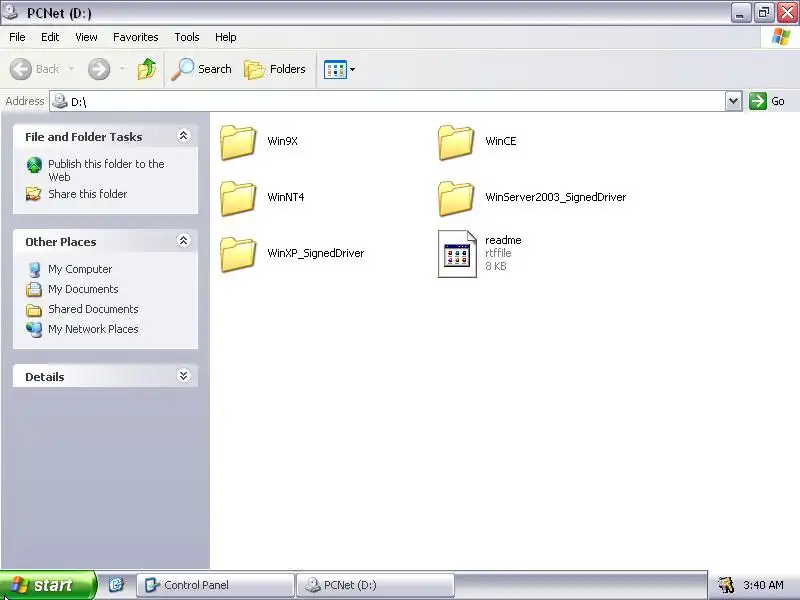Click the WinServer2003_SignedDriver folder name
This screenshot has width=800, height=600.
click(x=556, y=197)
